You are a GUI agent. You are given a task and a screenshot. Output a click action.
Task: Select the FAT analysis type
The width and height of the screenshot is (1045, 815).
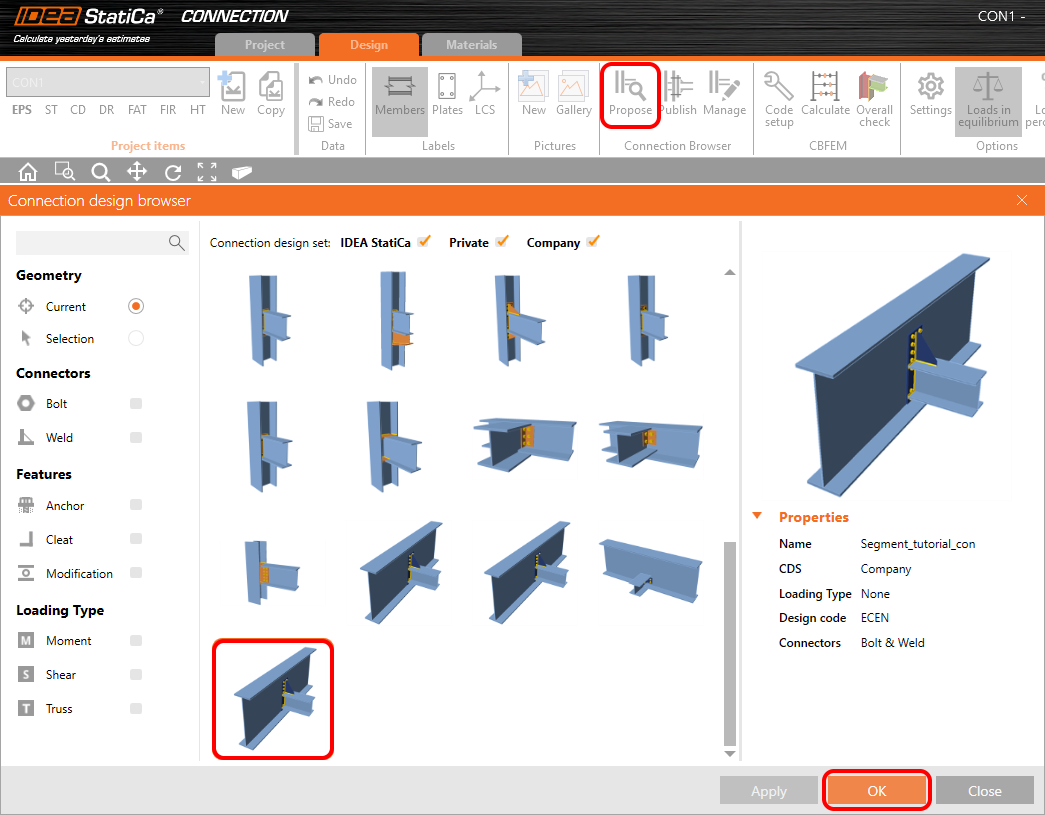click(137, 110)
